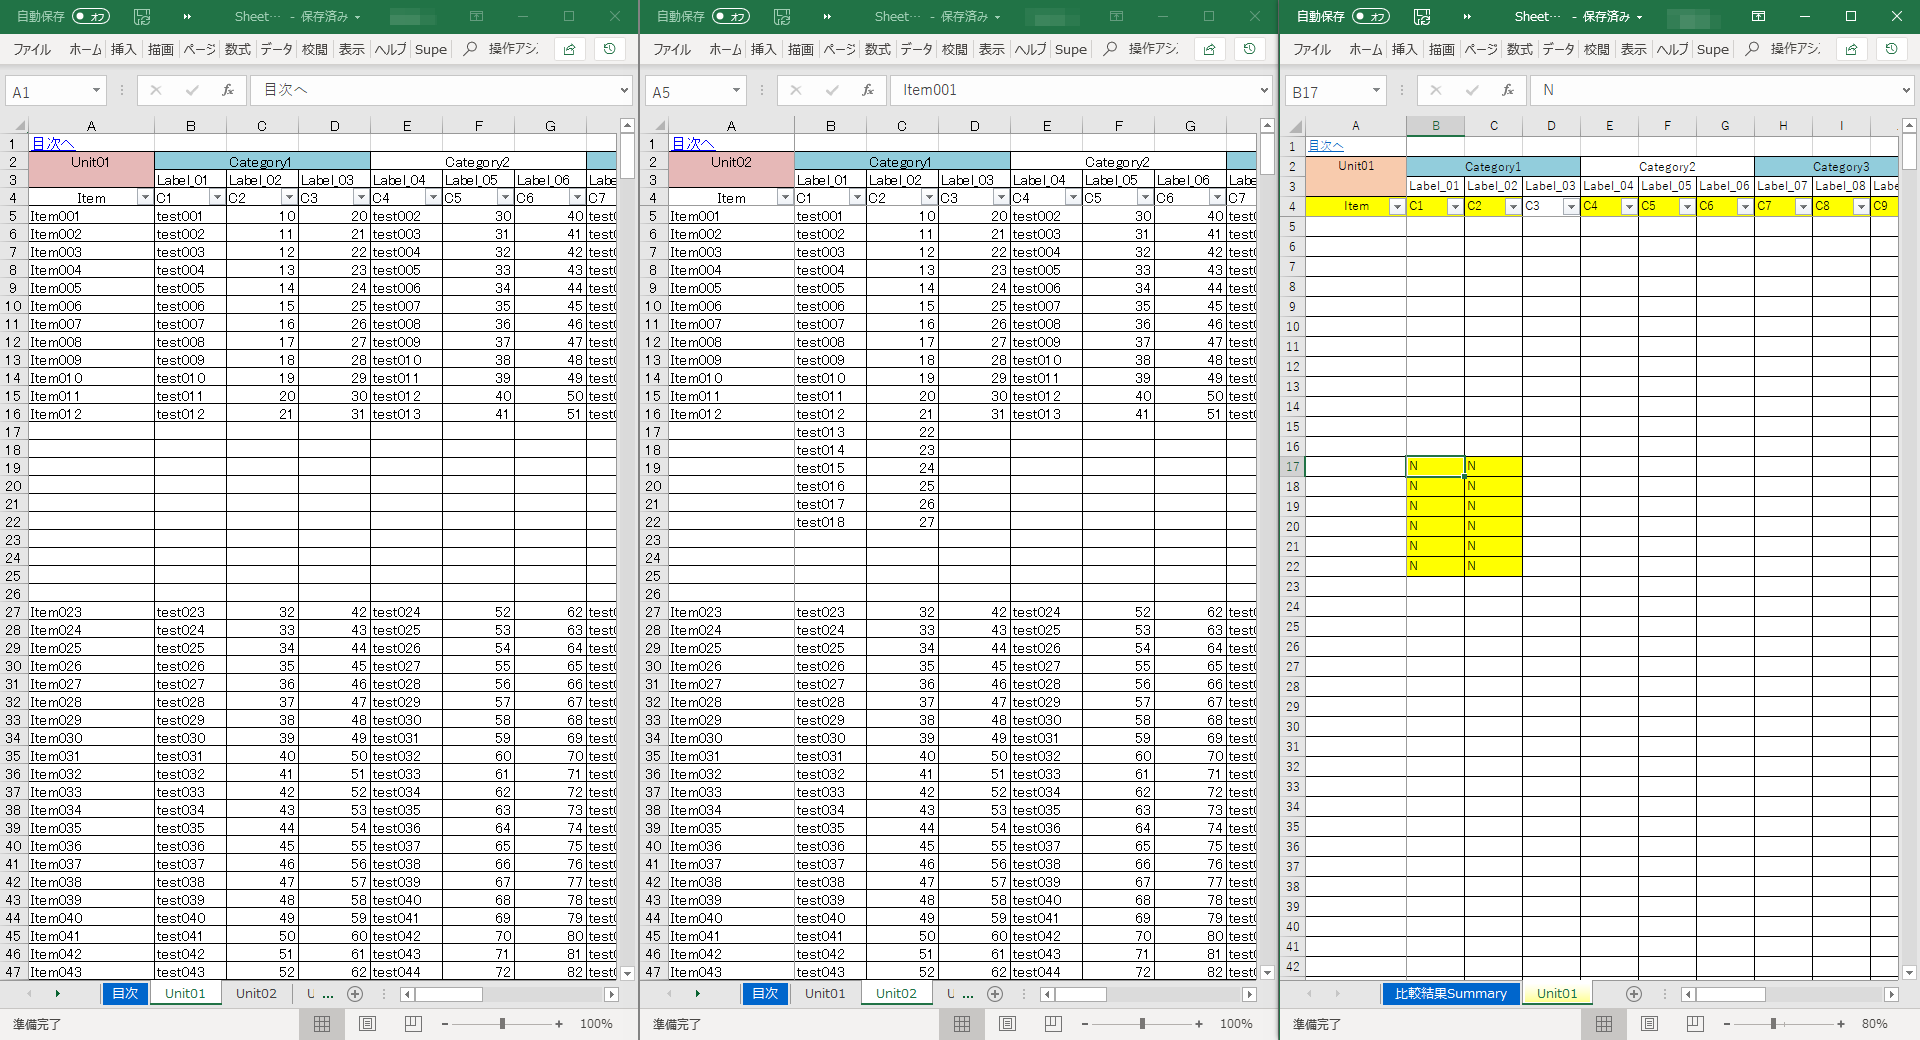This screenshot has width=1920, height=1040.
Task: Open the C4 filter dropdown in middle window
Action: 1073,198
